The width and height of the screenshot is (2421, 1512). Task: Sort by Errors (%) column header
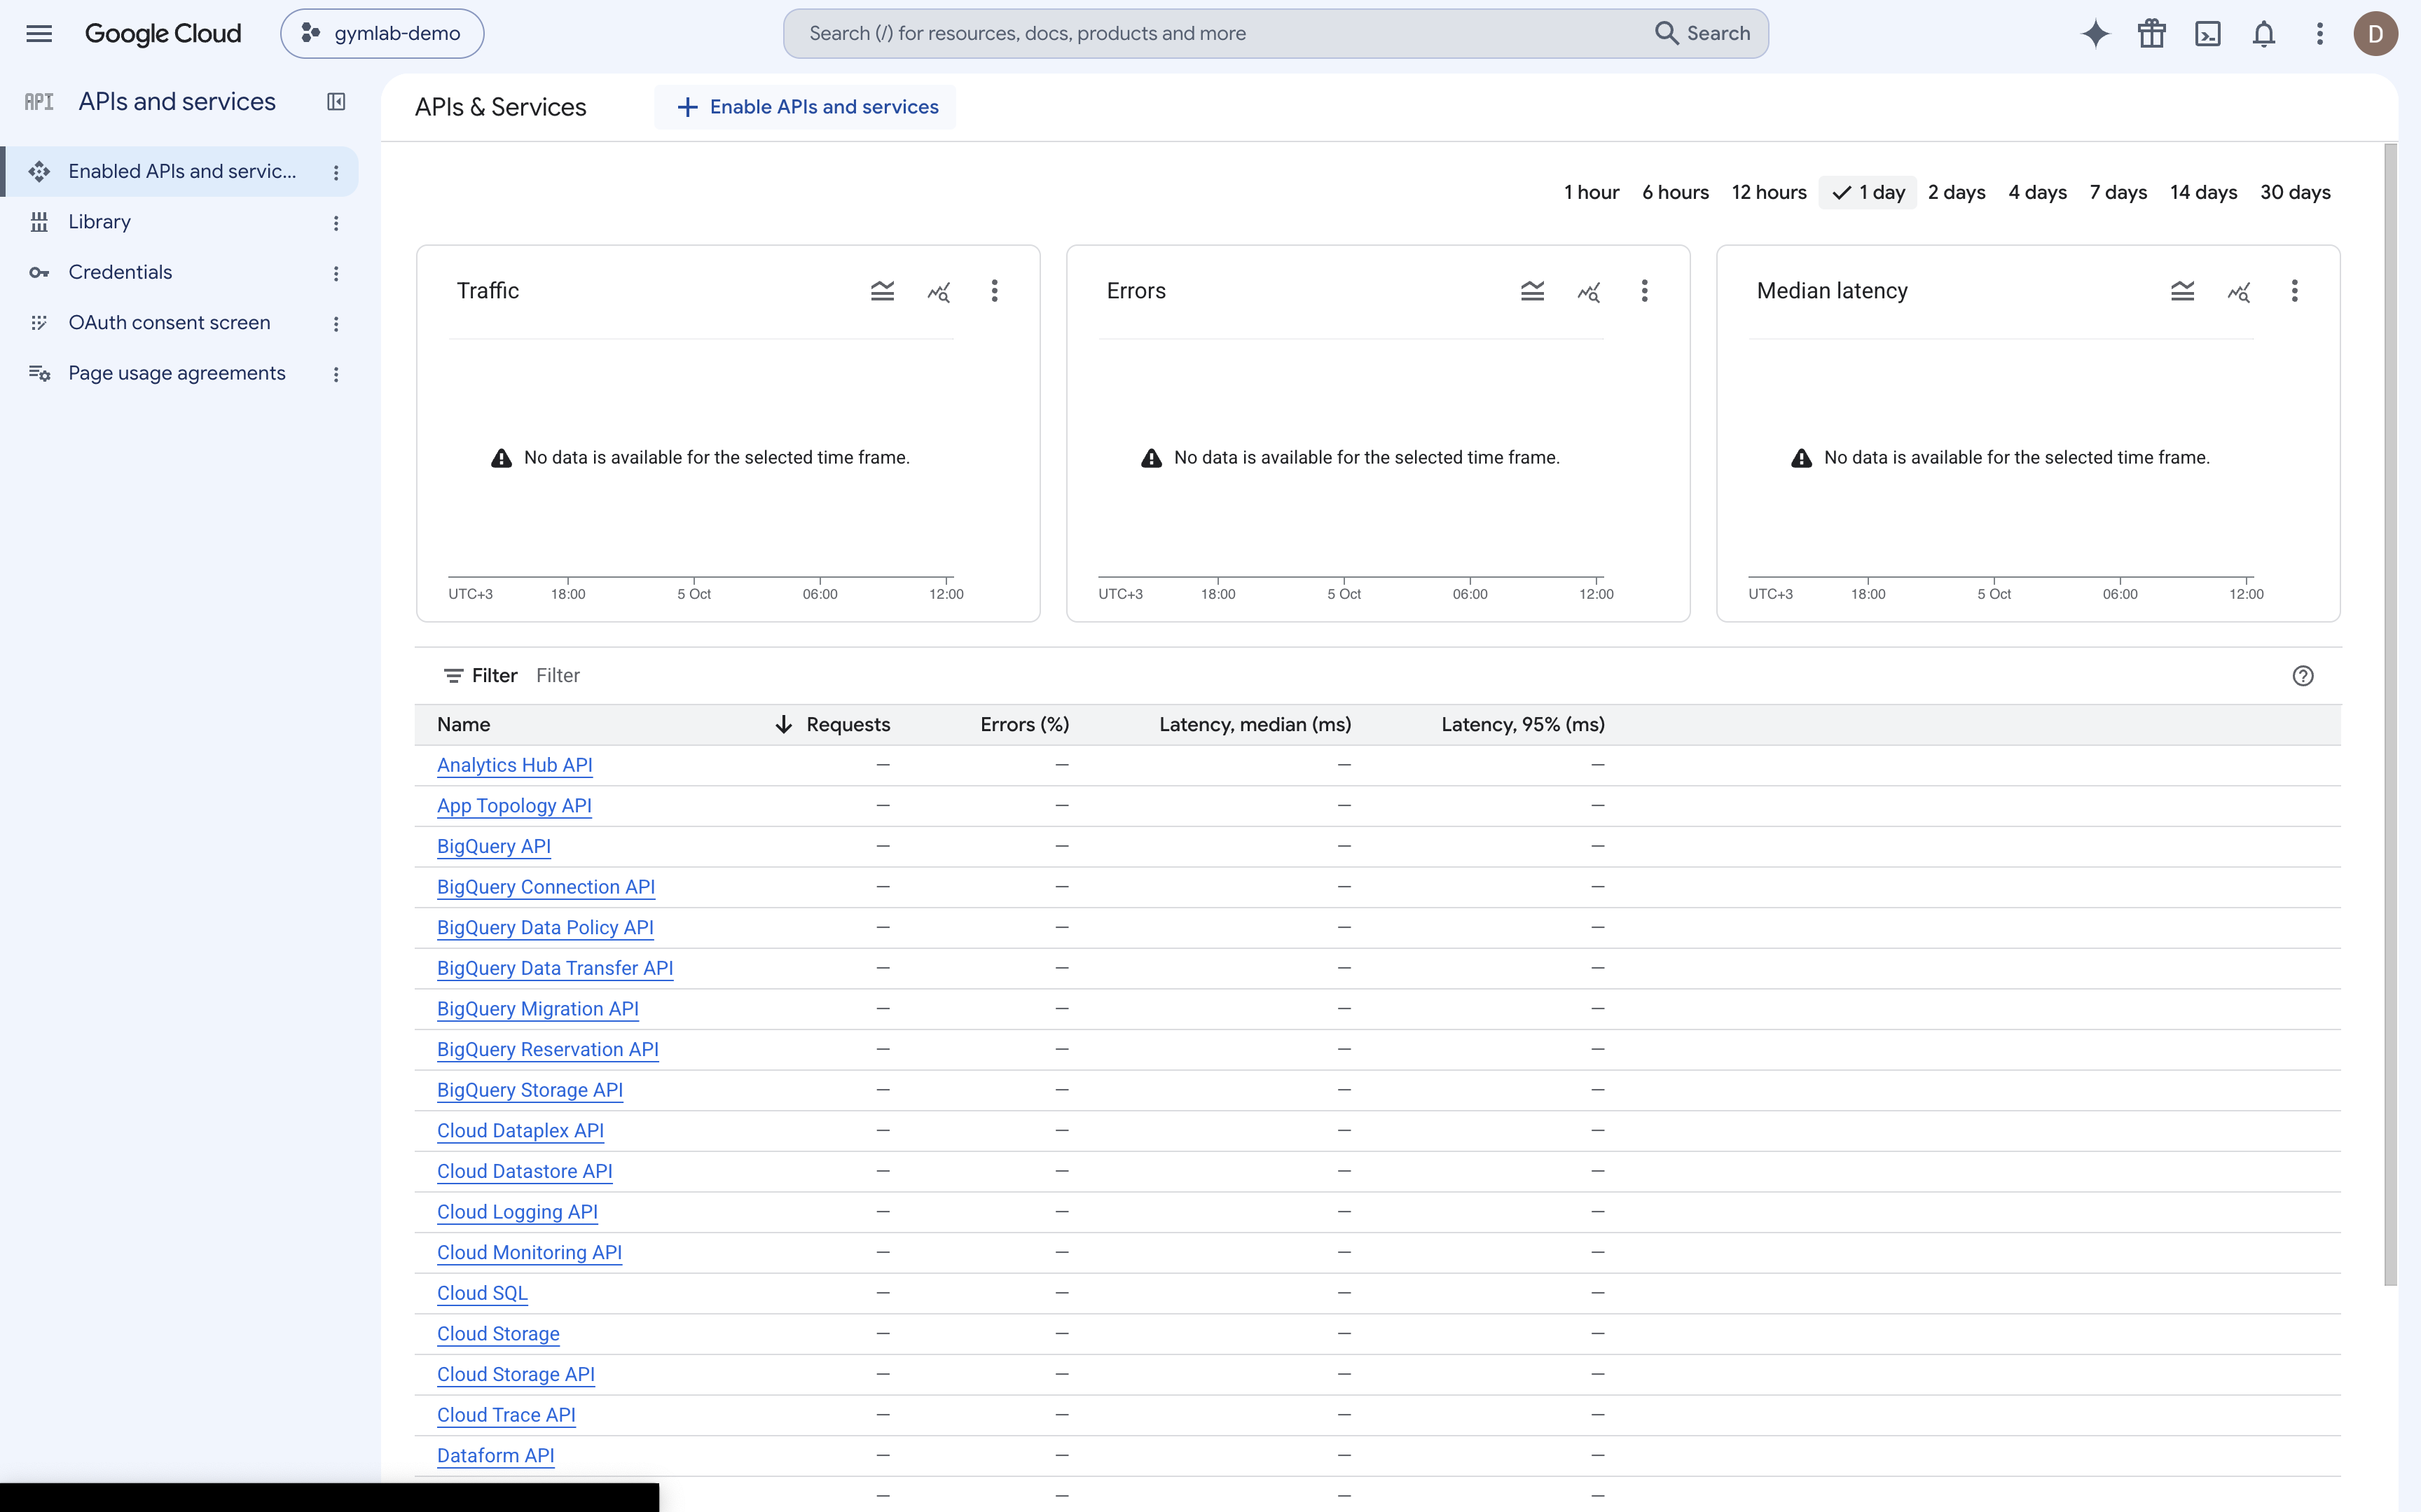coord(1024,724)
